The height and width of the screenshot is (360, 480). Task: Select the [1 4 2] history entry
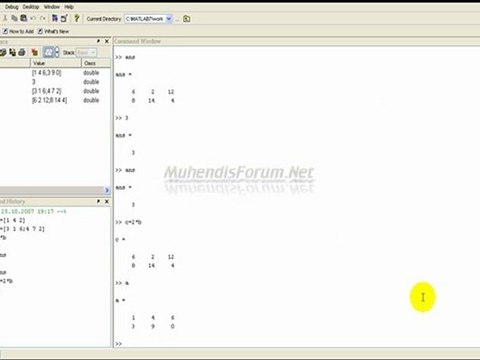pos(13,220)
